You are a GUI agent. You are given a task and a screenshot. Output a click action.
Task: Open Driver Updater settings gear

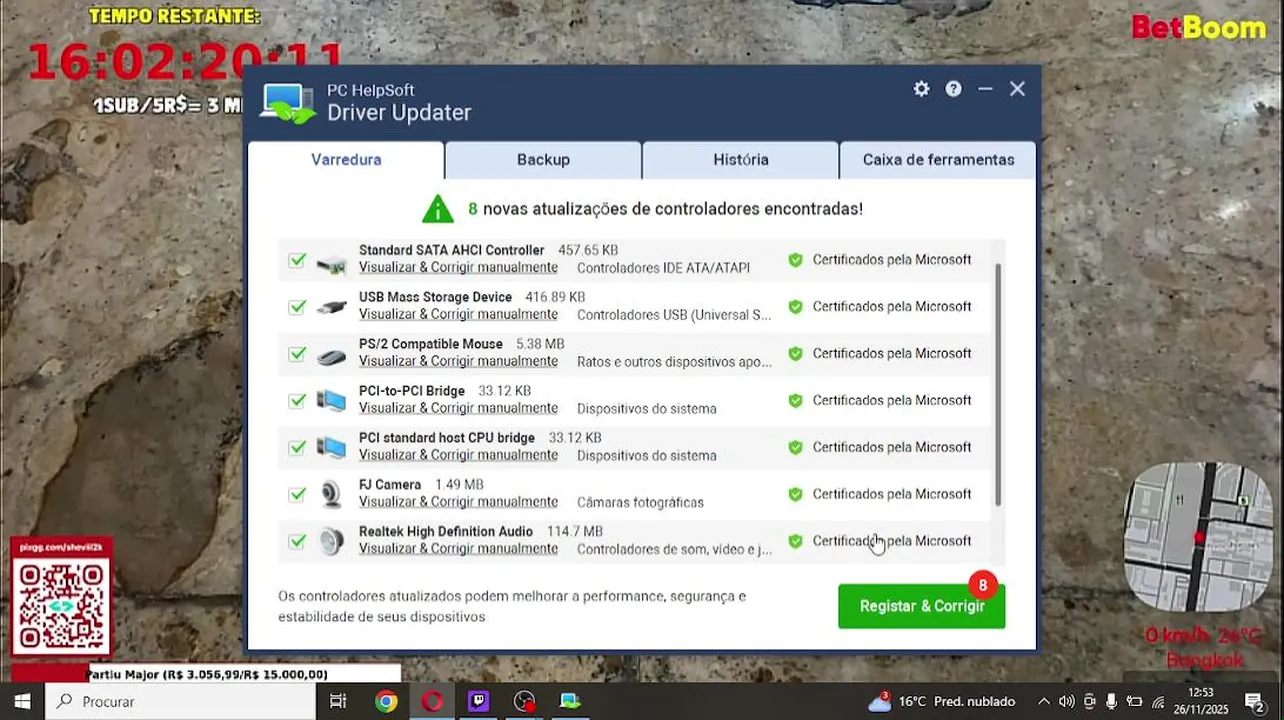tap(921, 89)
